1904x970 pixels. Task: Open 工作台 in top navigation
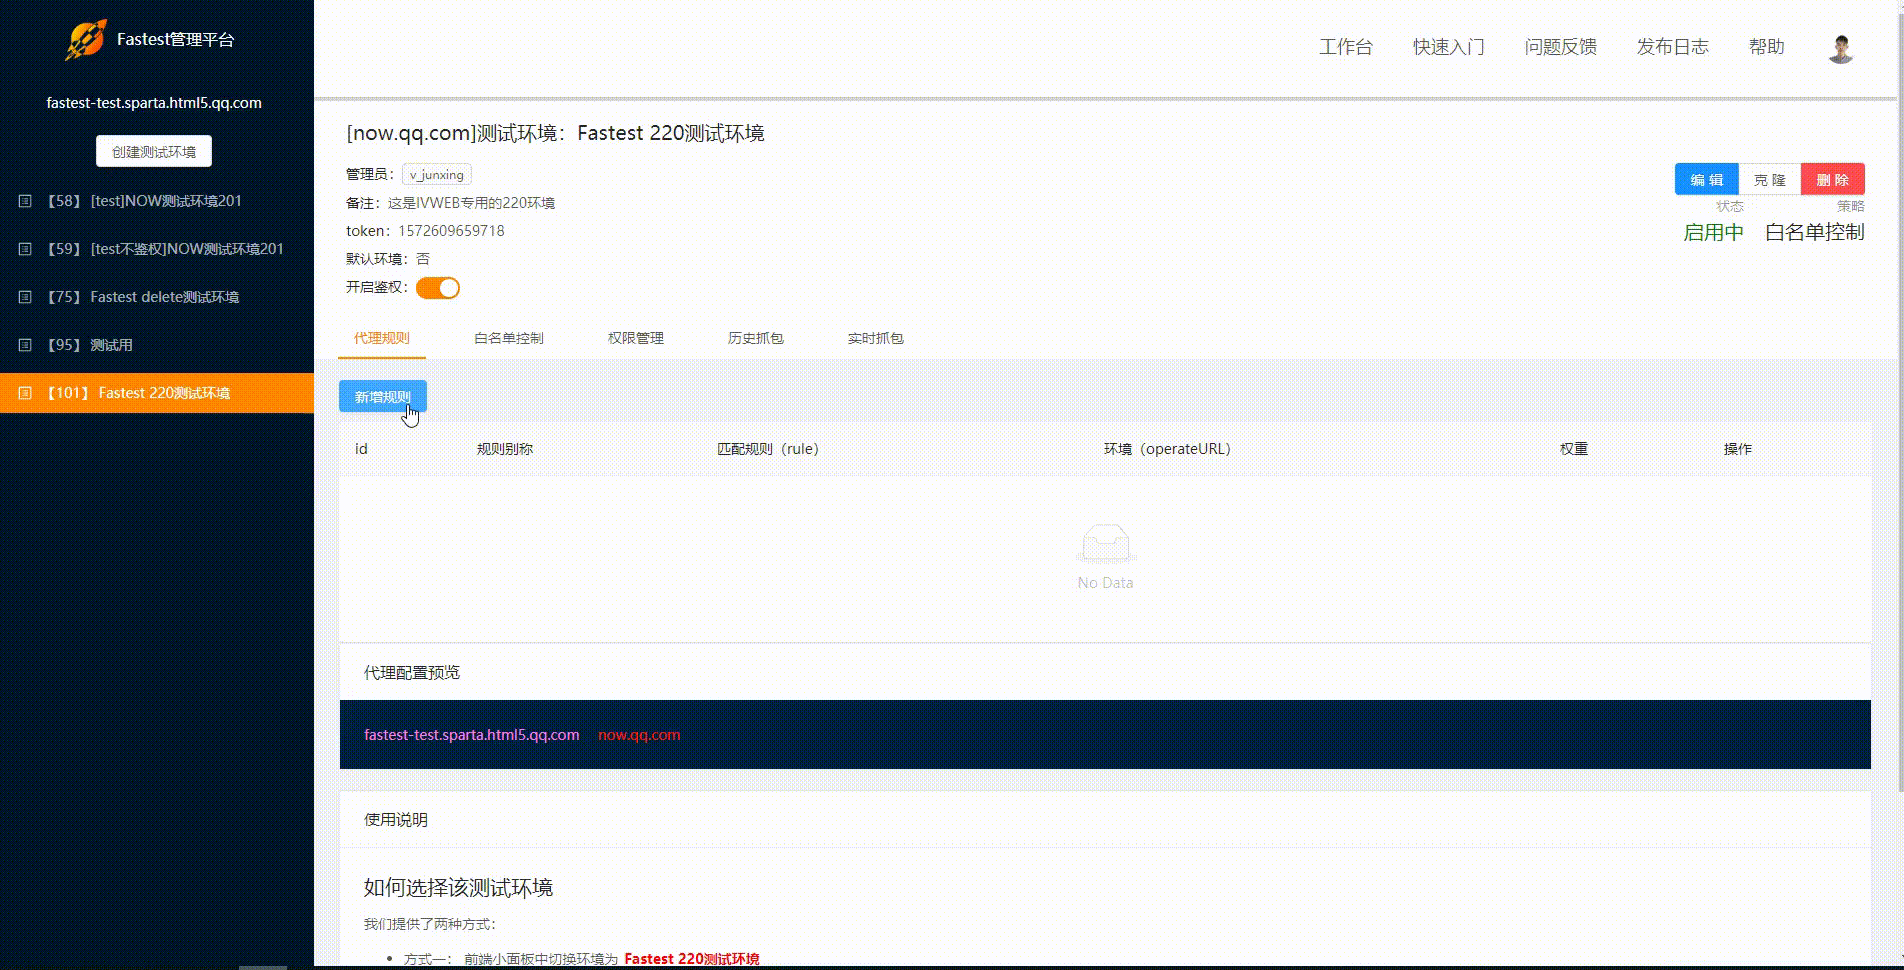pyautogui.click(x=1346, y=47)
